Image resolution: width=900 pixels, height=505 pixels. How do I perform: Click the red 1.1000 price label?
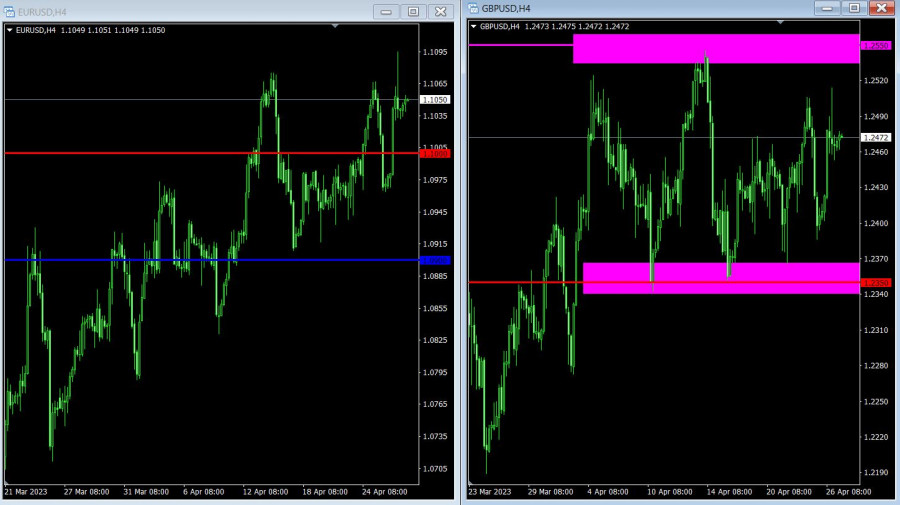tap(435, 154)
